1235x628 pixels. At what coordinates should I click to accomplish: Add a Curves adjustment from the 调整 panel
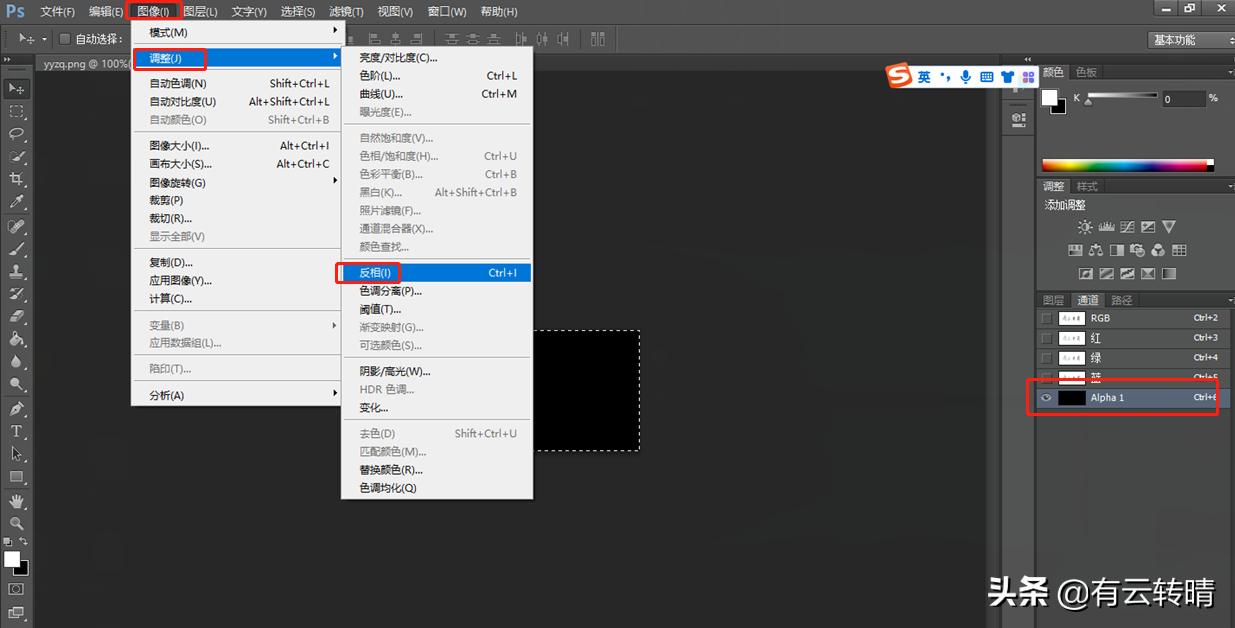point(1127,227)
